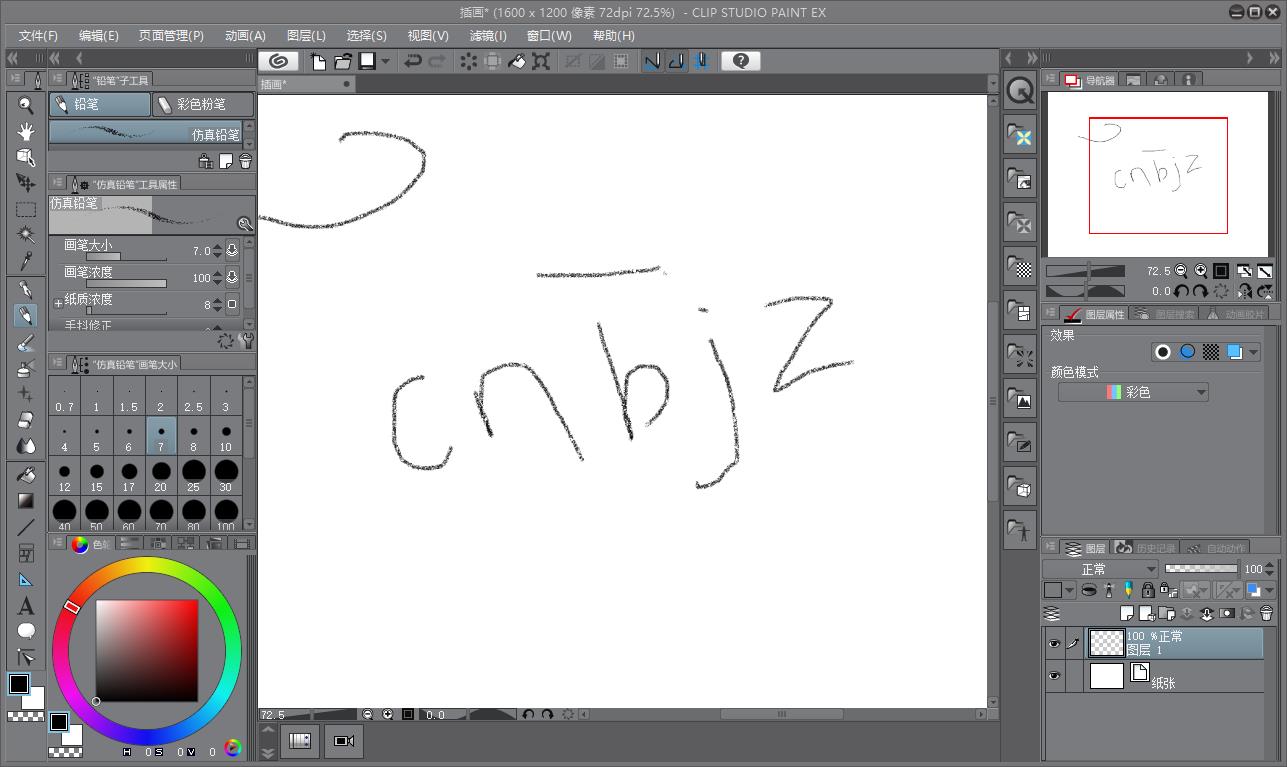Image resolution: width=1287 pixels, height=767 pixels.
Task: Click the Delete Layer trash icon
Action: click(x=1266, y=614)
